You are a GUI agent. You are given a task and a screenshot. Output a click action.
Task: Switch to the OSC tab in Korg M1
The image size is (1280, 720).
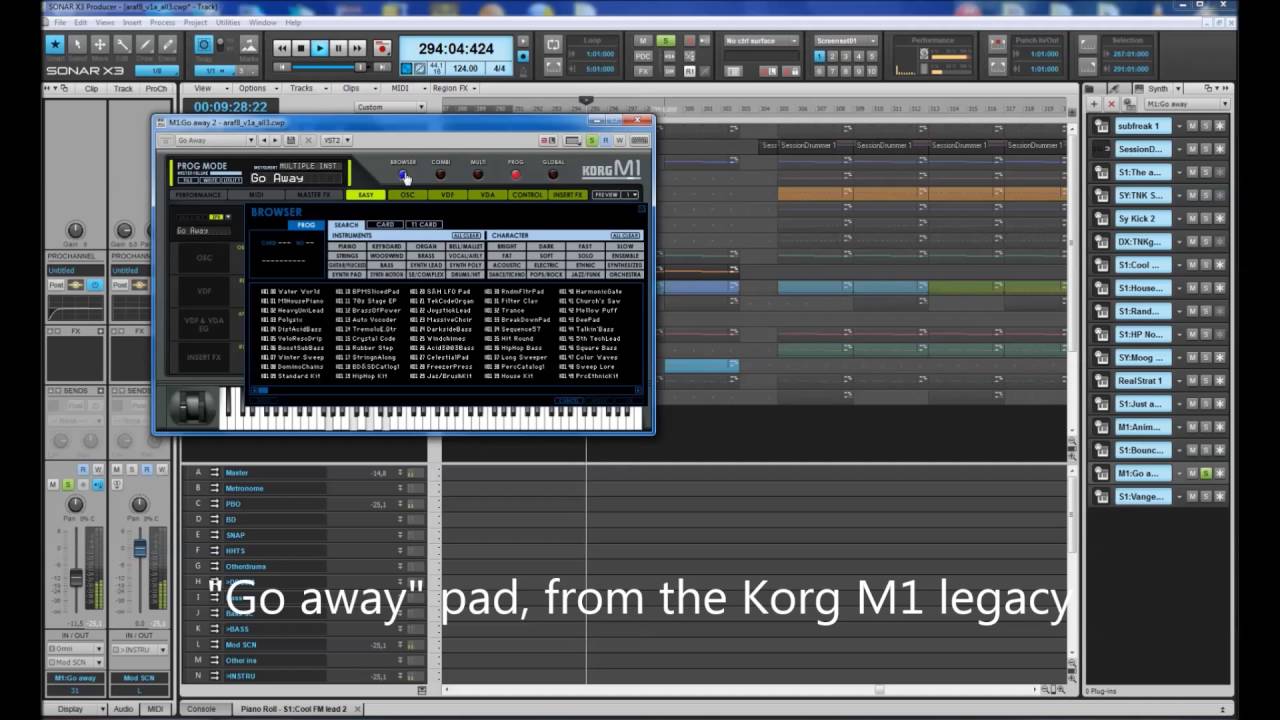[x=407, y=195]
